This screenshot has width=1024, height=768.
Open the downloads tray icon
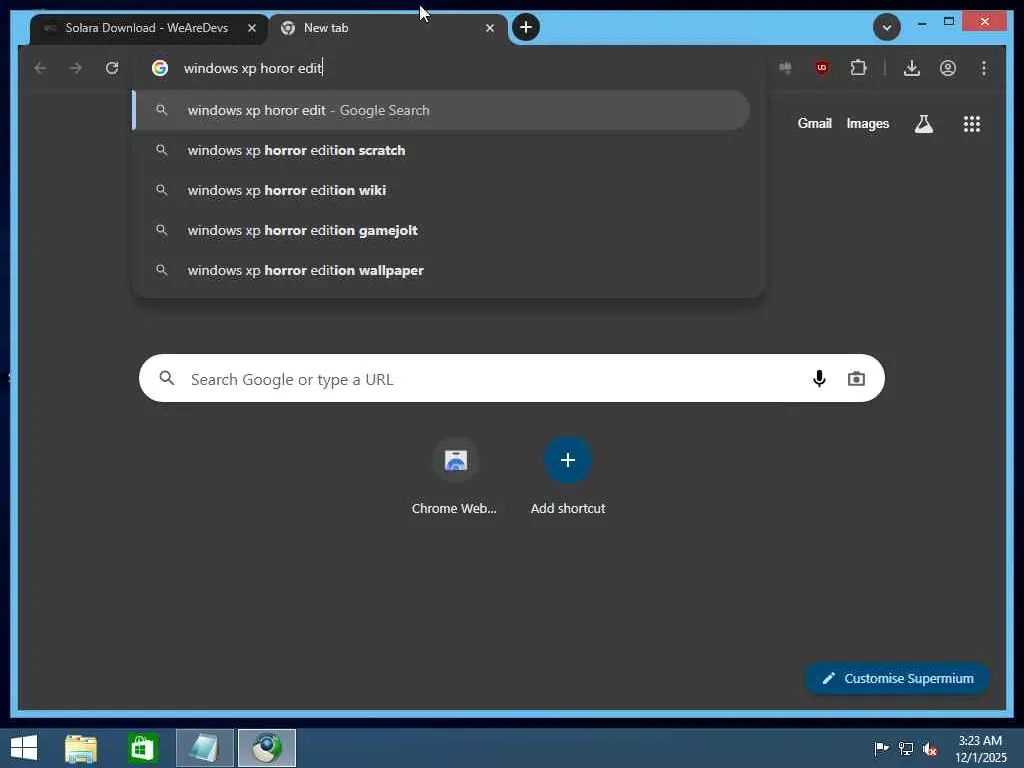click(912, 68)
